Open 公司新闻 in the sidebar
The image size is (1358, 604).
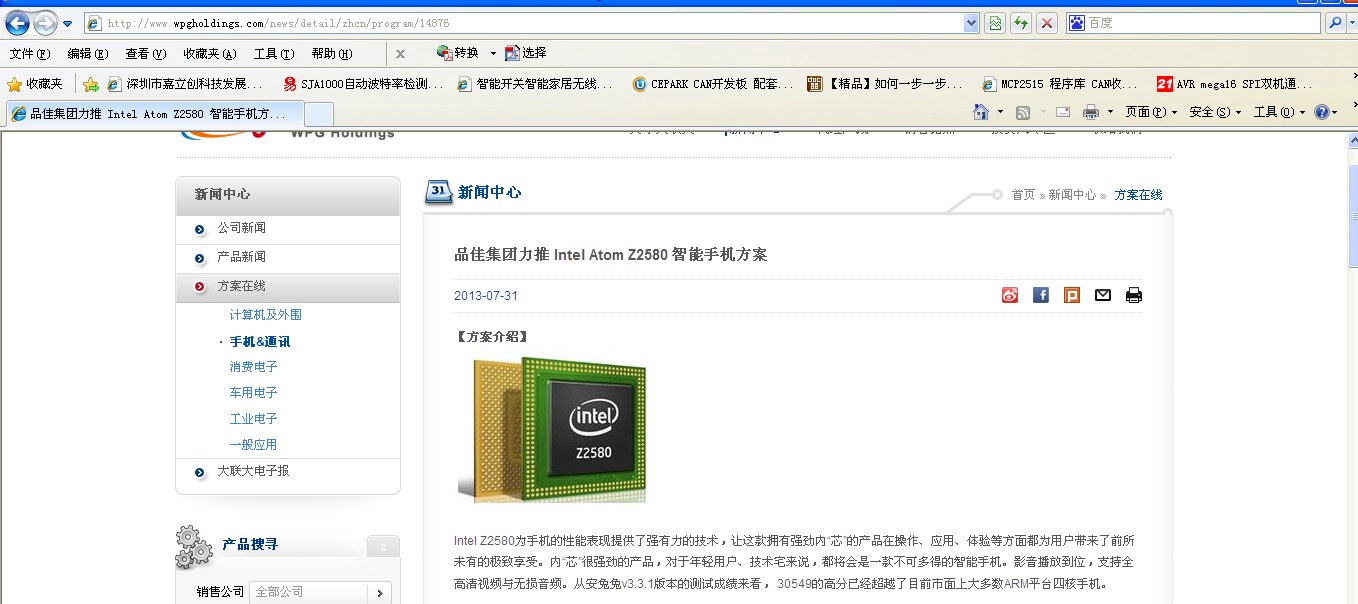(241, 228)
